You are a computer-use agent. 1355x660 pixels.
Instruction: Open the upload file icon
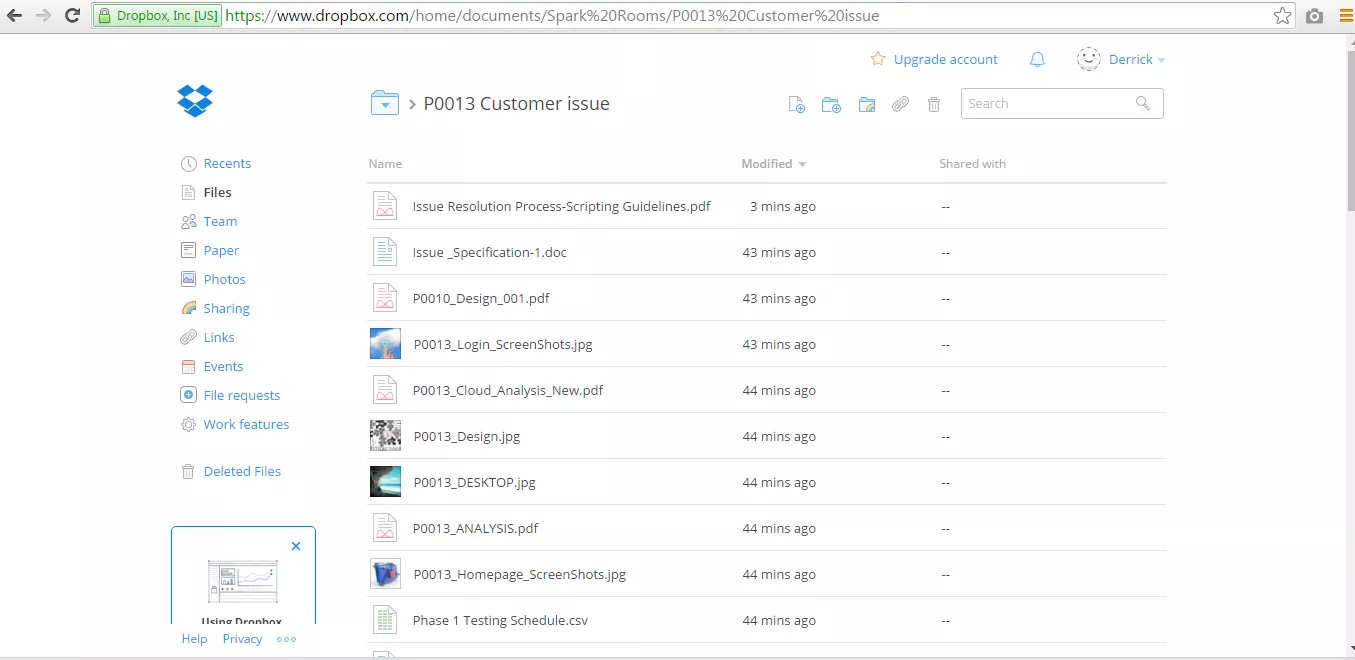pos(796,104)
